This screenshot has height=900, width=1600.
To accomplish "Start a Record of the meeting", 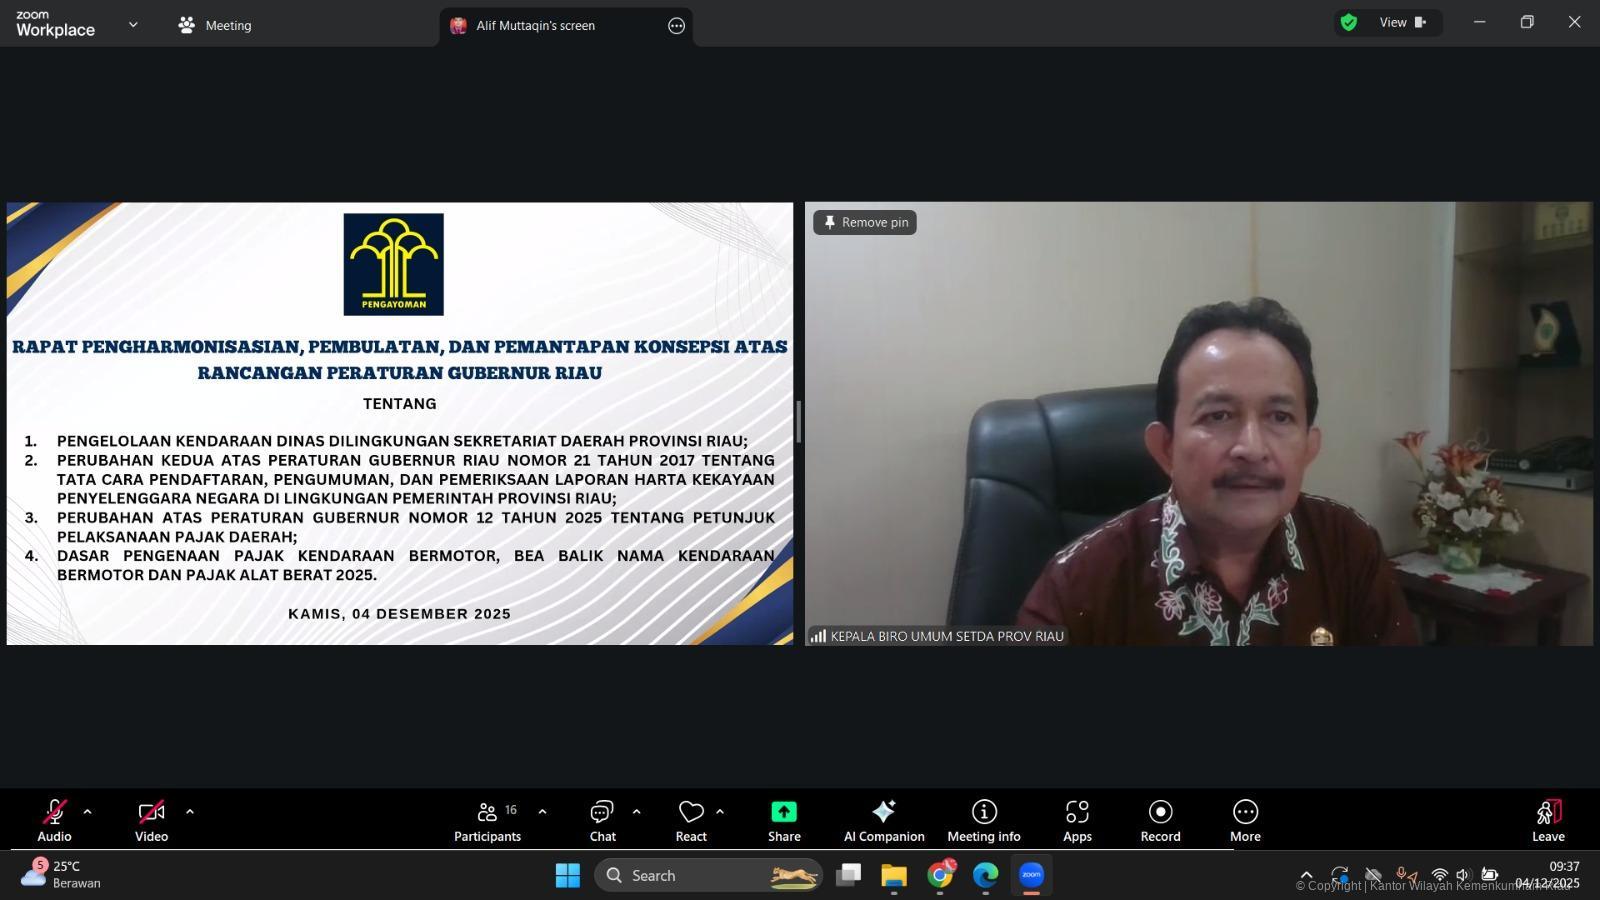I will (x=1159, y=820).
